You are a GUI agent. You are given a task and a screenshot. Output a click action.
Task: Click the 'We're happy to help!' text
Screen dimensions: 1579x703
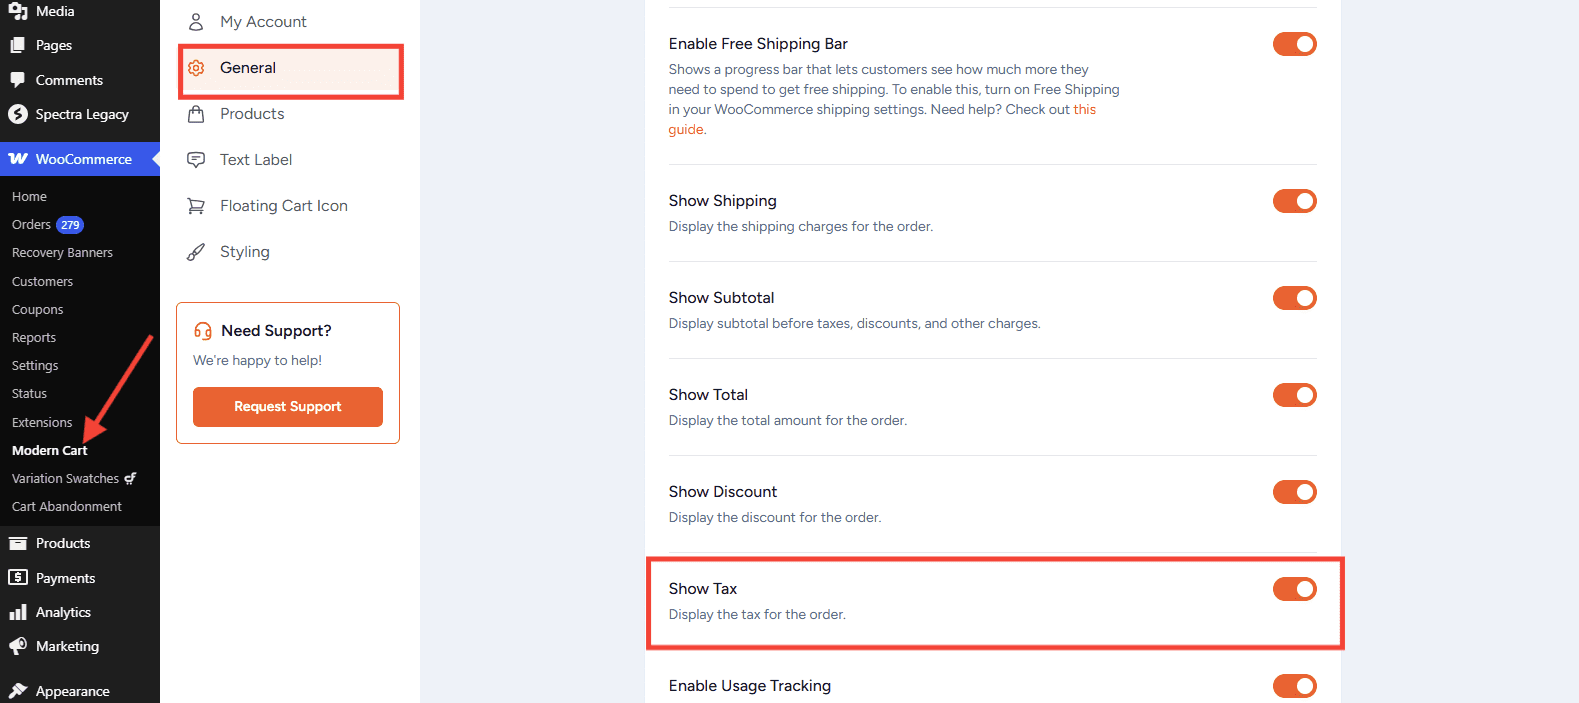257,361
